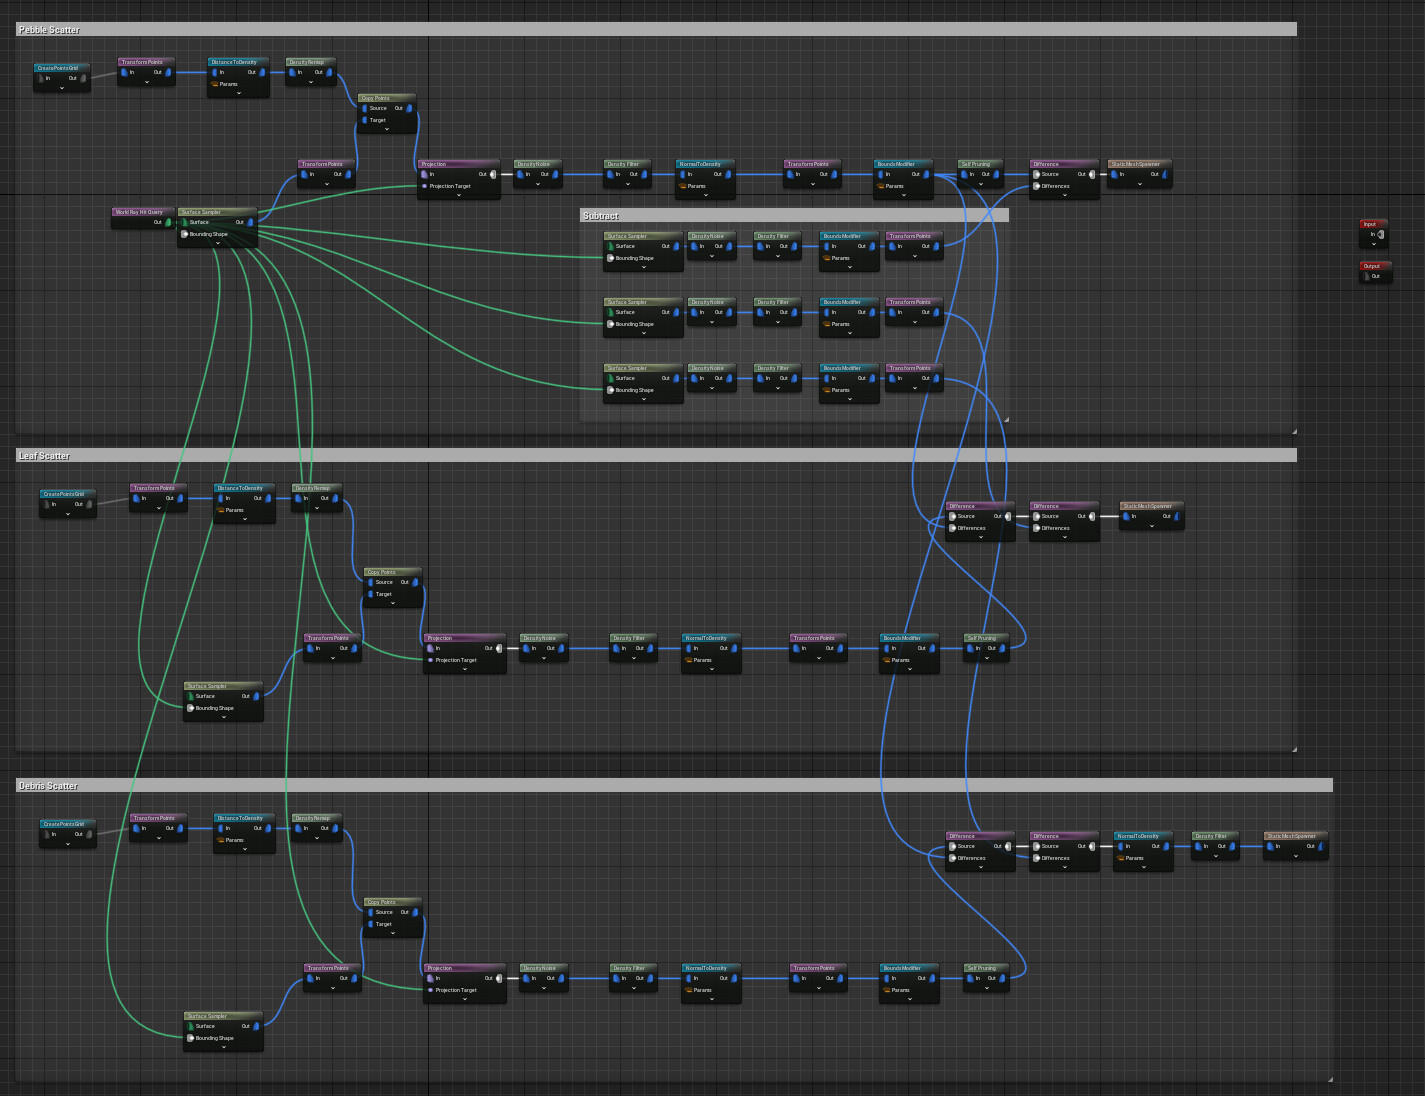Expand Difference node in Pebble Scatter
Viewport: 1425px width, 1096px height.
coord(1065,195)
